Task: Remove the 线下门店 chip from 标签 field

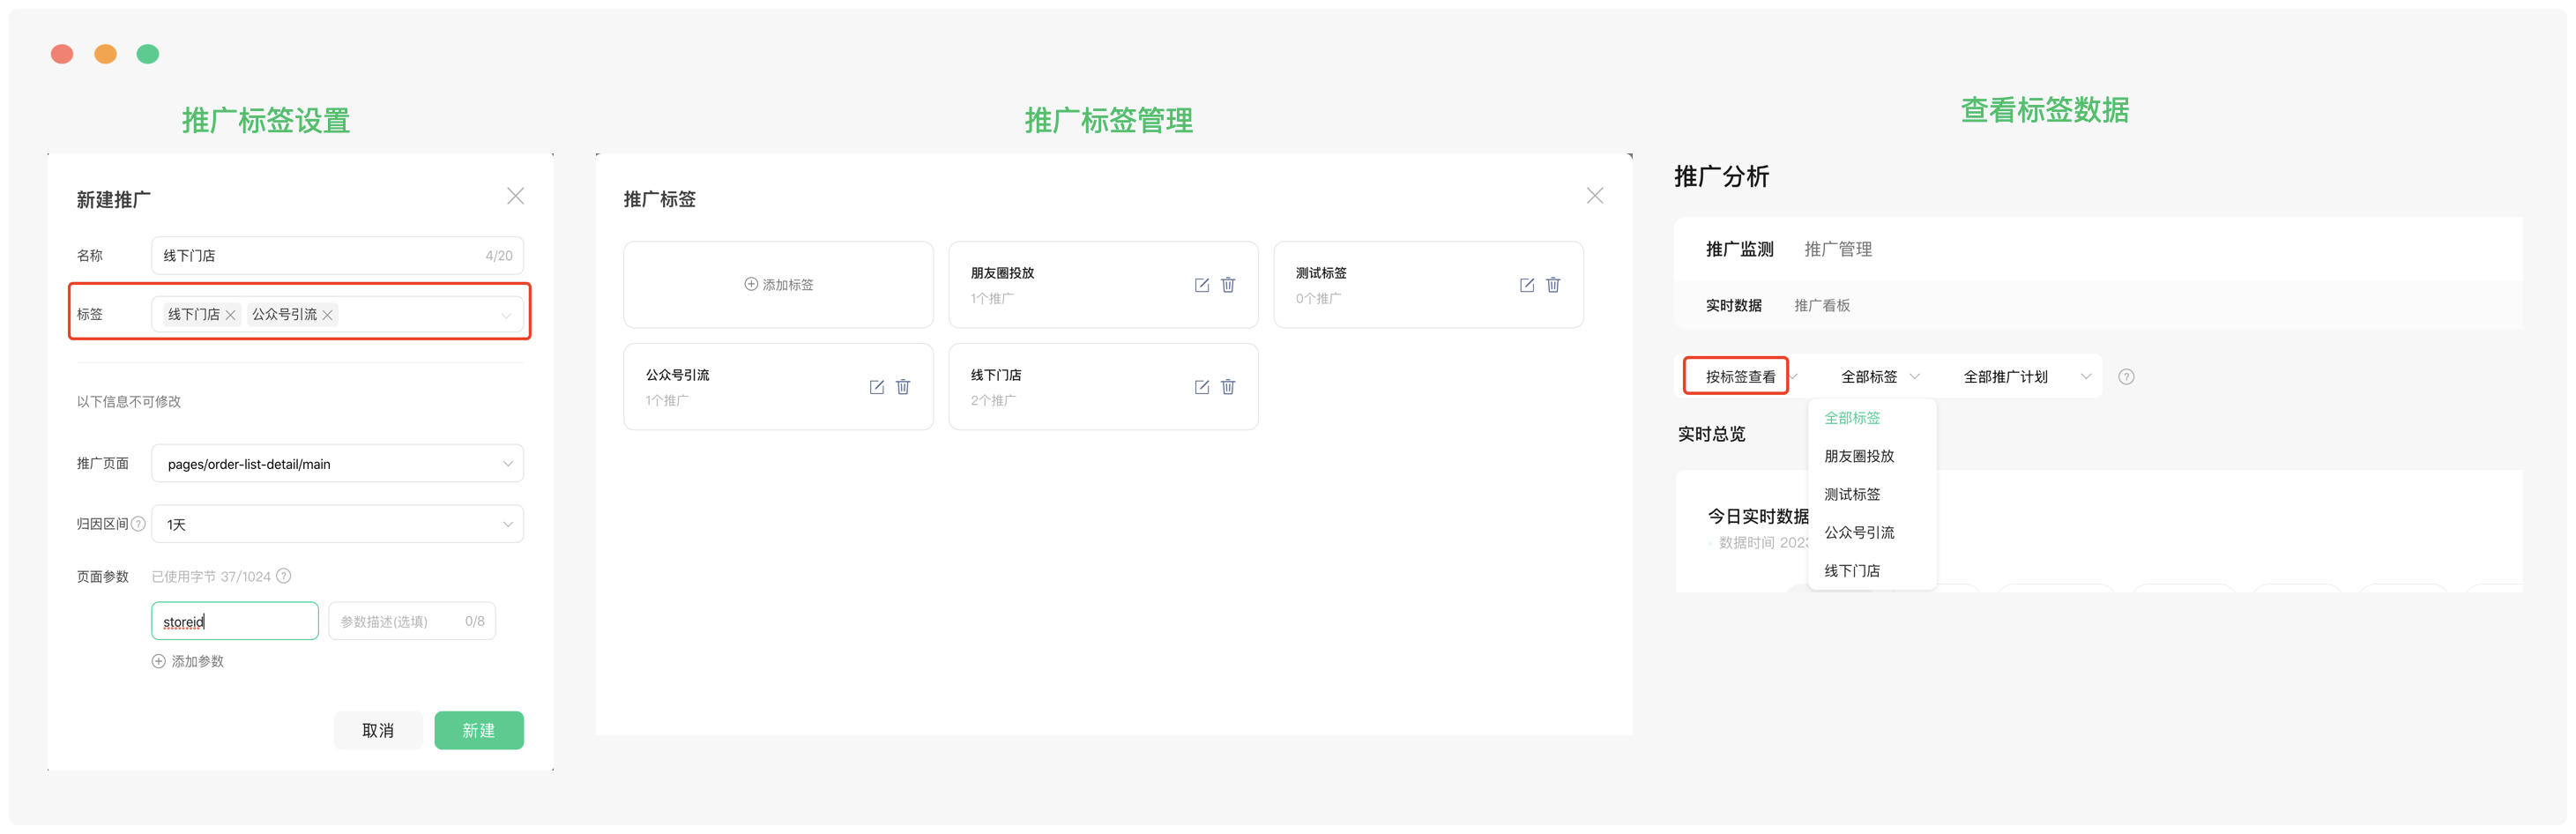Action: 231,315
